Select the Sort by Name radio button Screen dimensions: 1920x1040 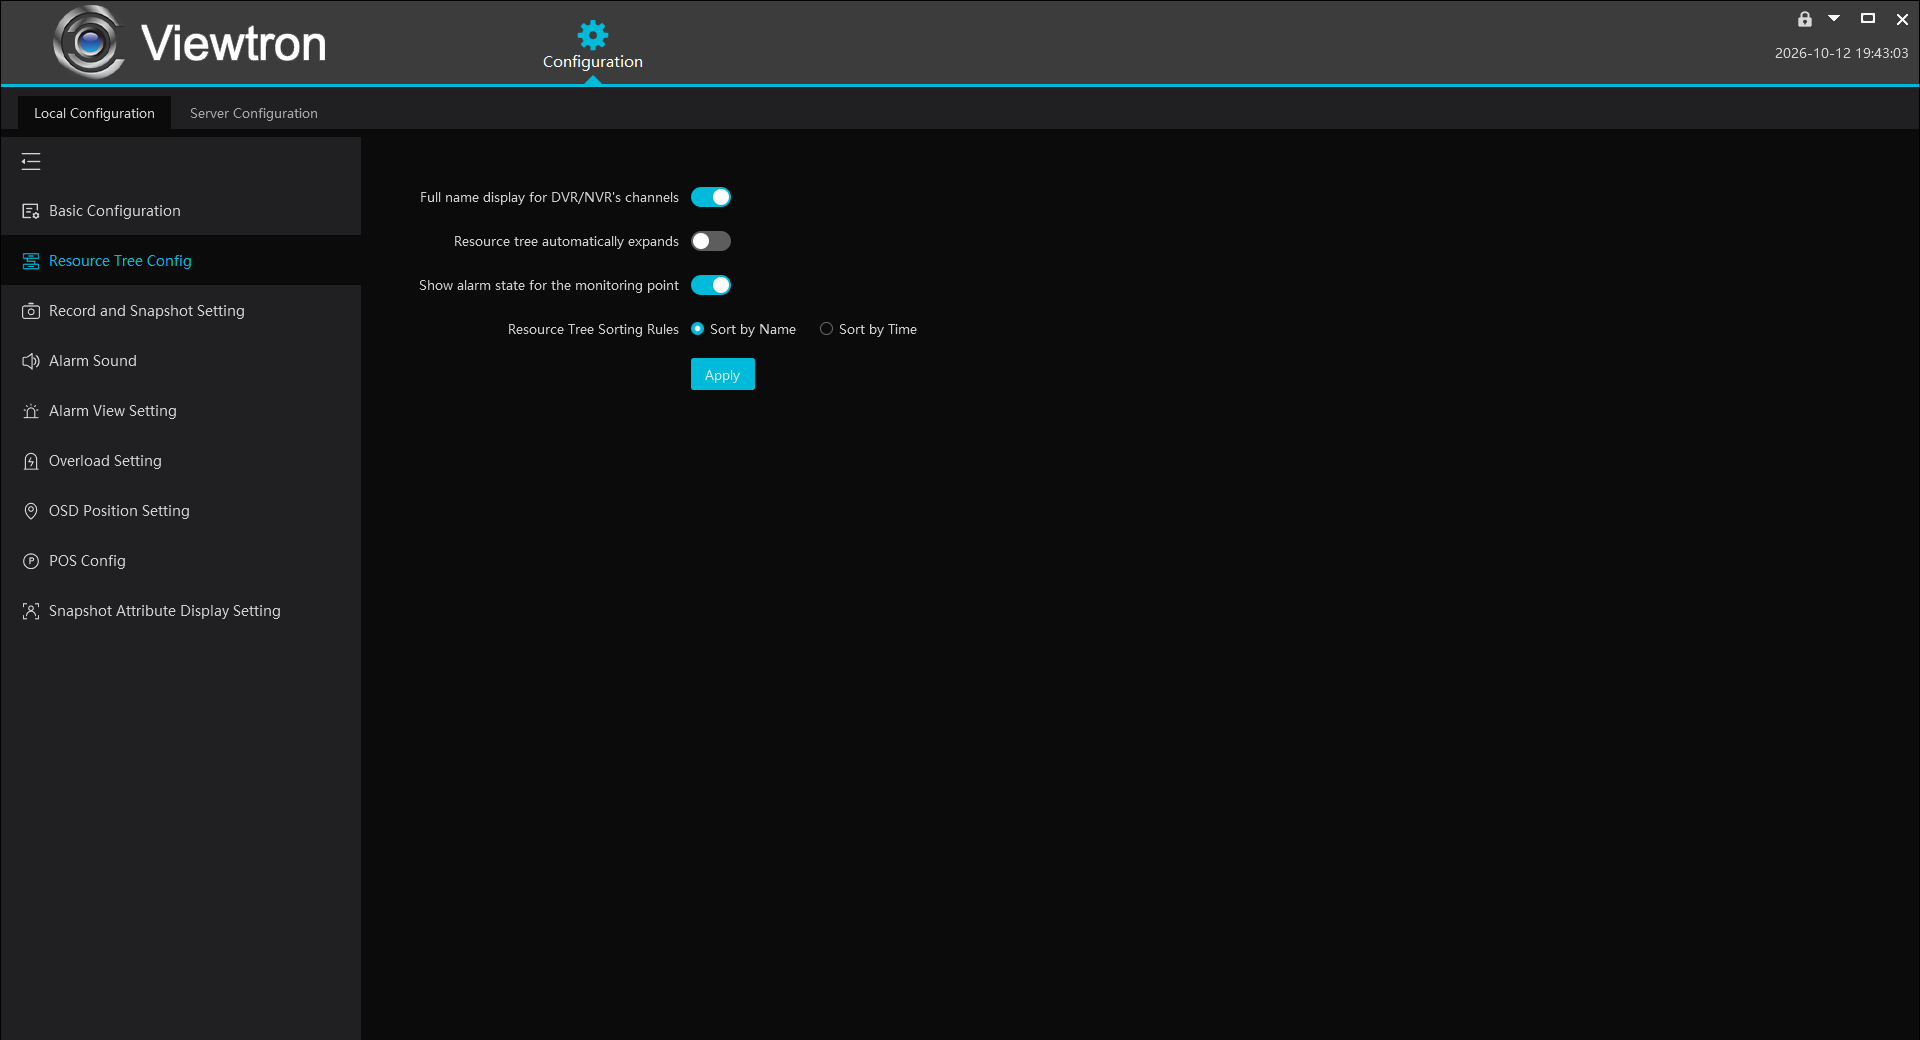[698, 329]
